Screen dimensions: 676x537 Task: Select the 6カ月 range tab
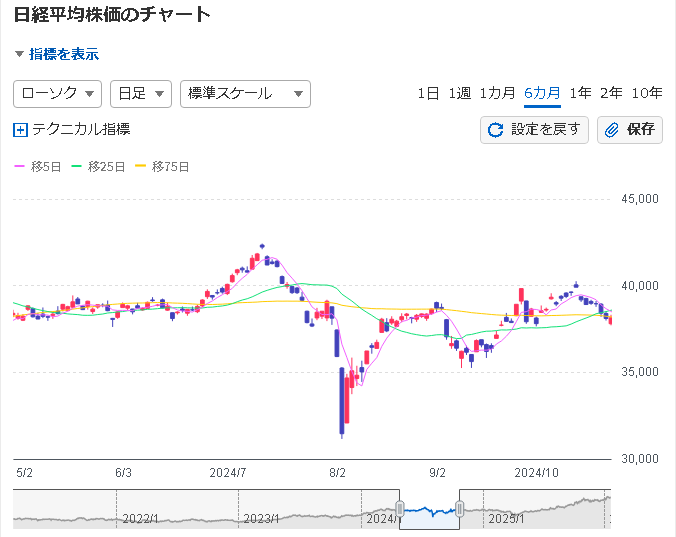coord(542,93)
